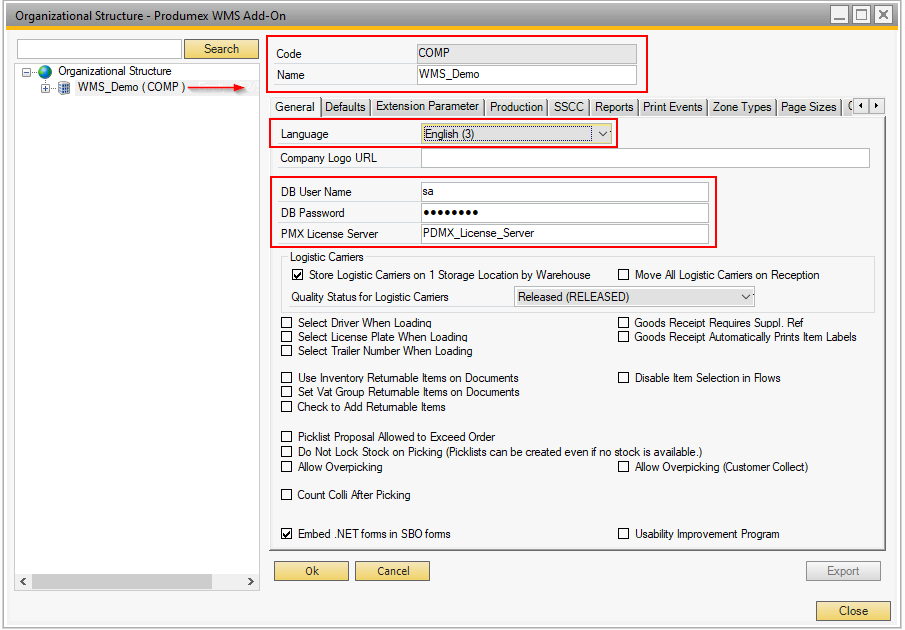Uncheck Store Logistic Carriers on 1 Storage Location
Screen dimensions: 905x630
(x=297, y=275)
